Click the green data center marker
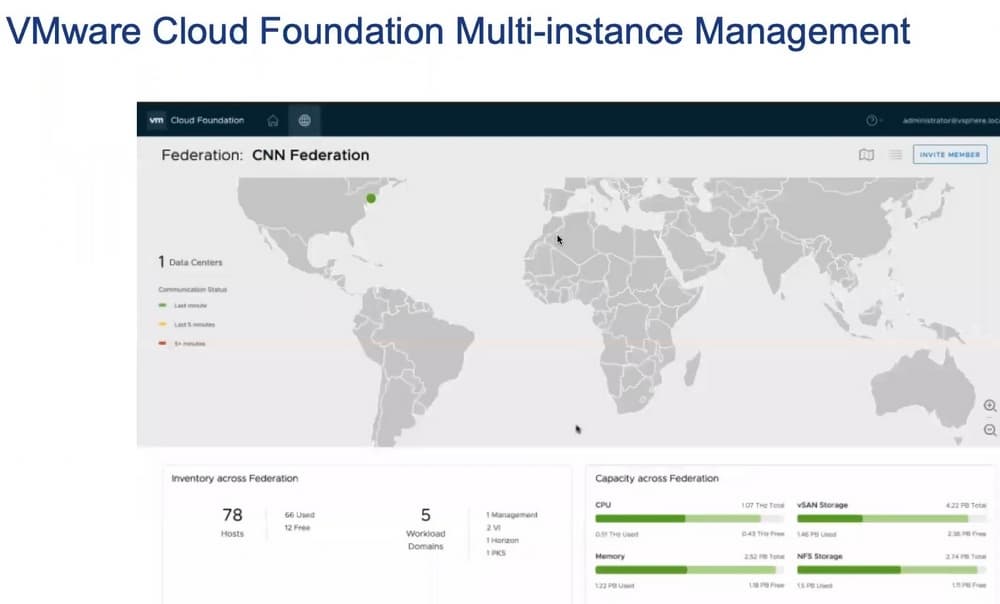Image resolution: width=1000 pixels, height=604 pixels. coord(371,198)
